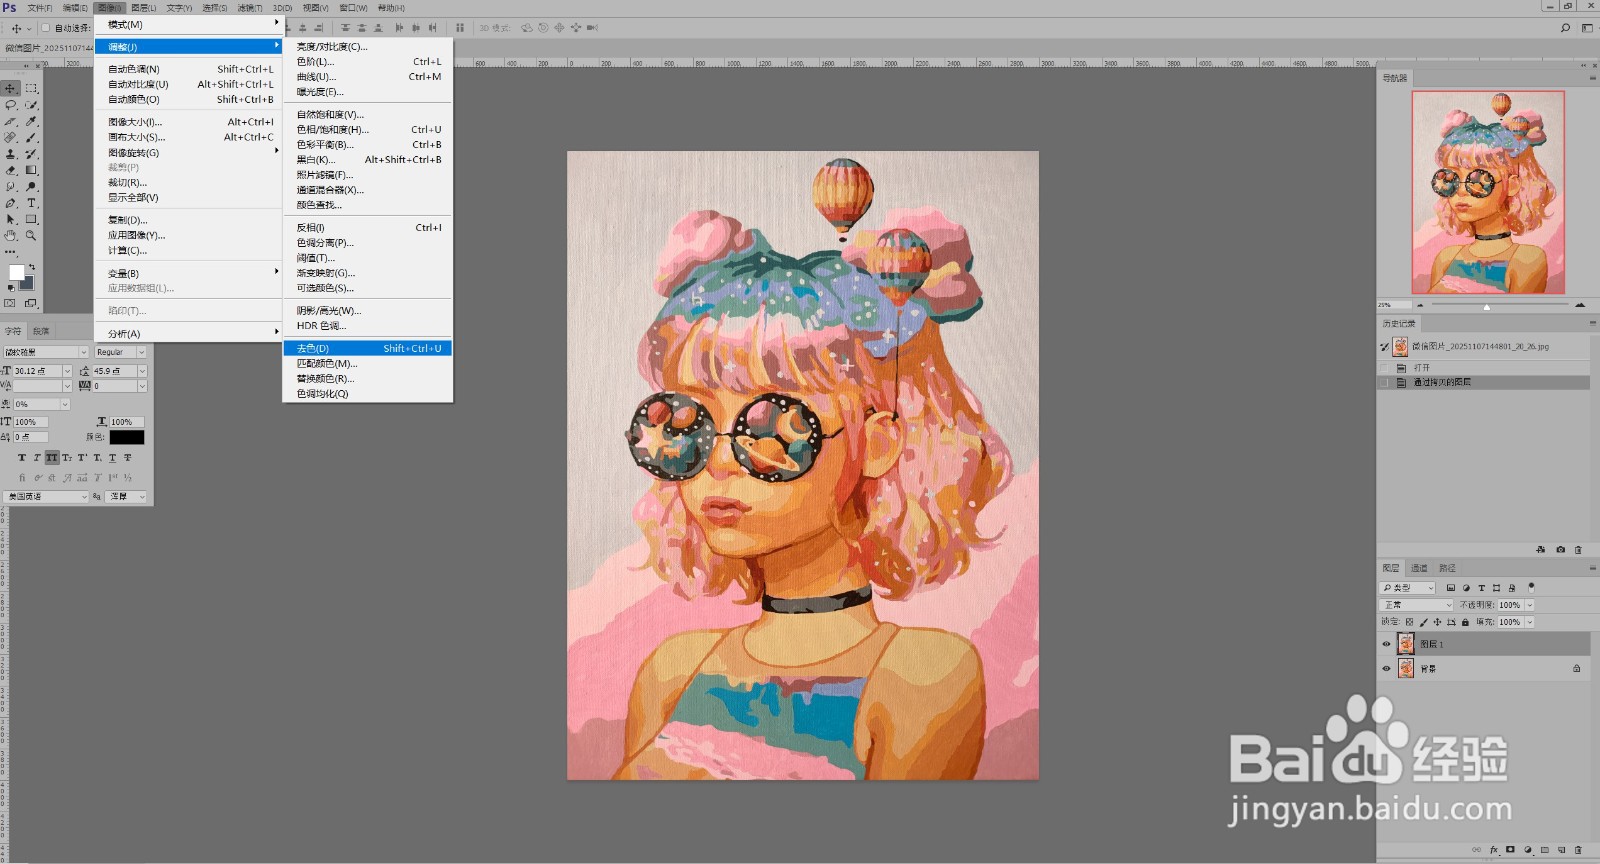This screenshot has height=864, width=1600.
Task: Select the Zoom tool
Action: [x=31, y=235]
